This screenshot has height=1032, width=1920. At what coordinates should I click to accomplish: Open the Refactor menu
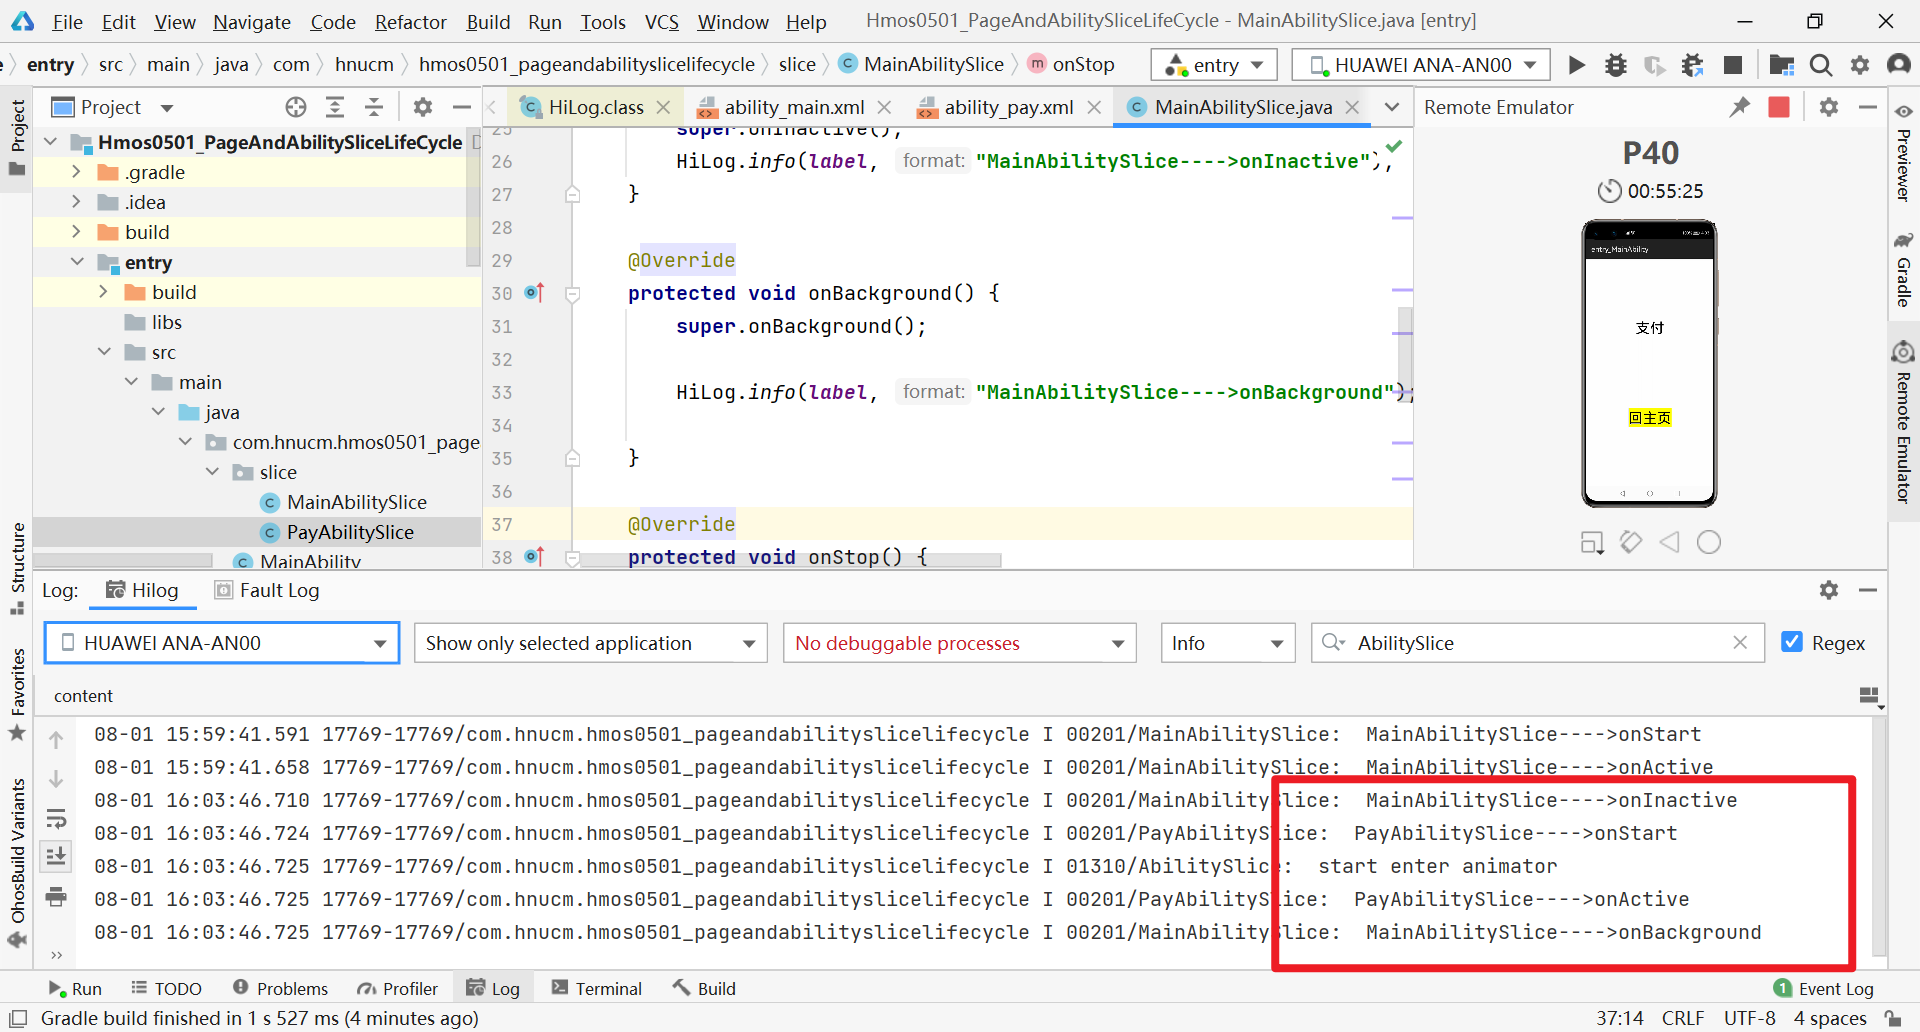[410, 21]
